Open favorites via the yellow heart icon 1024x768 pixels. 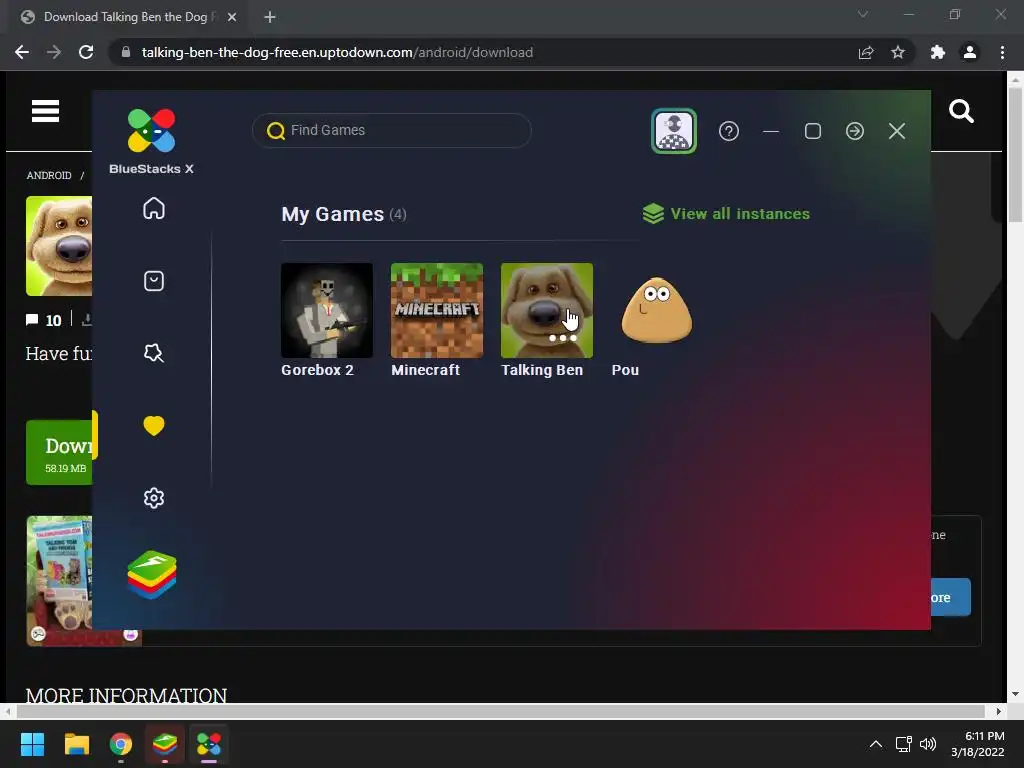[x=153, y=426]
